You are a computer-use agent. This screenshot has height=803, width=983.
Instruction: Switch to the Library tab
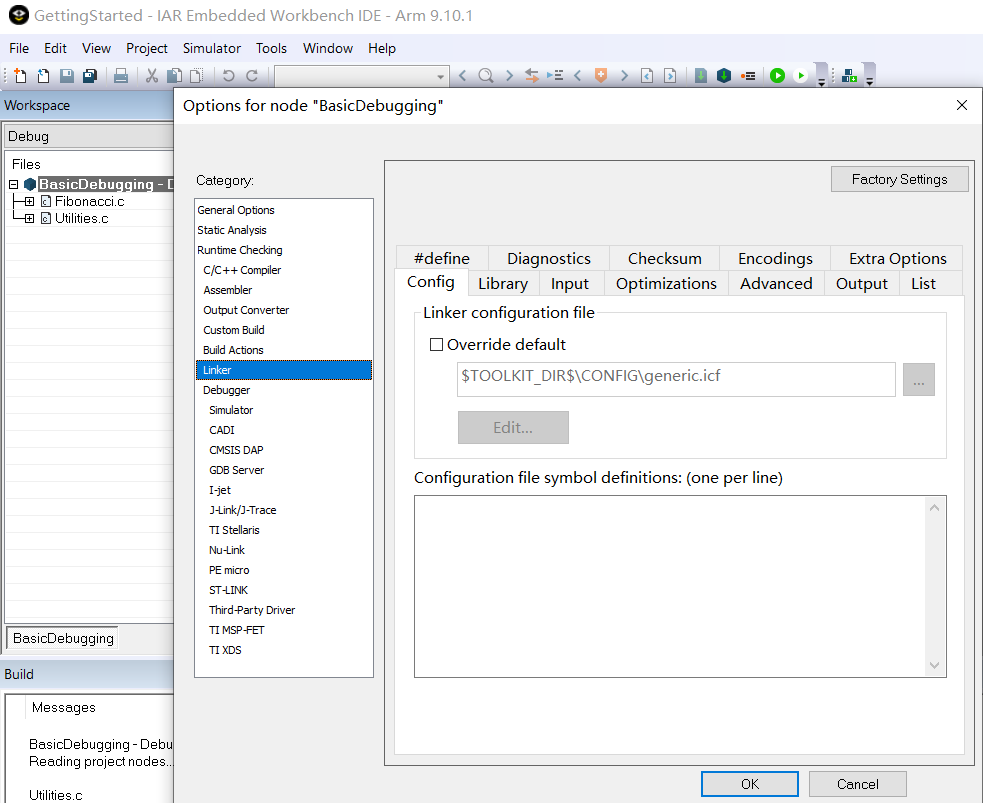click(503, 283)
